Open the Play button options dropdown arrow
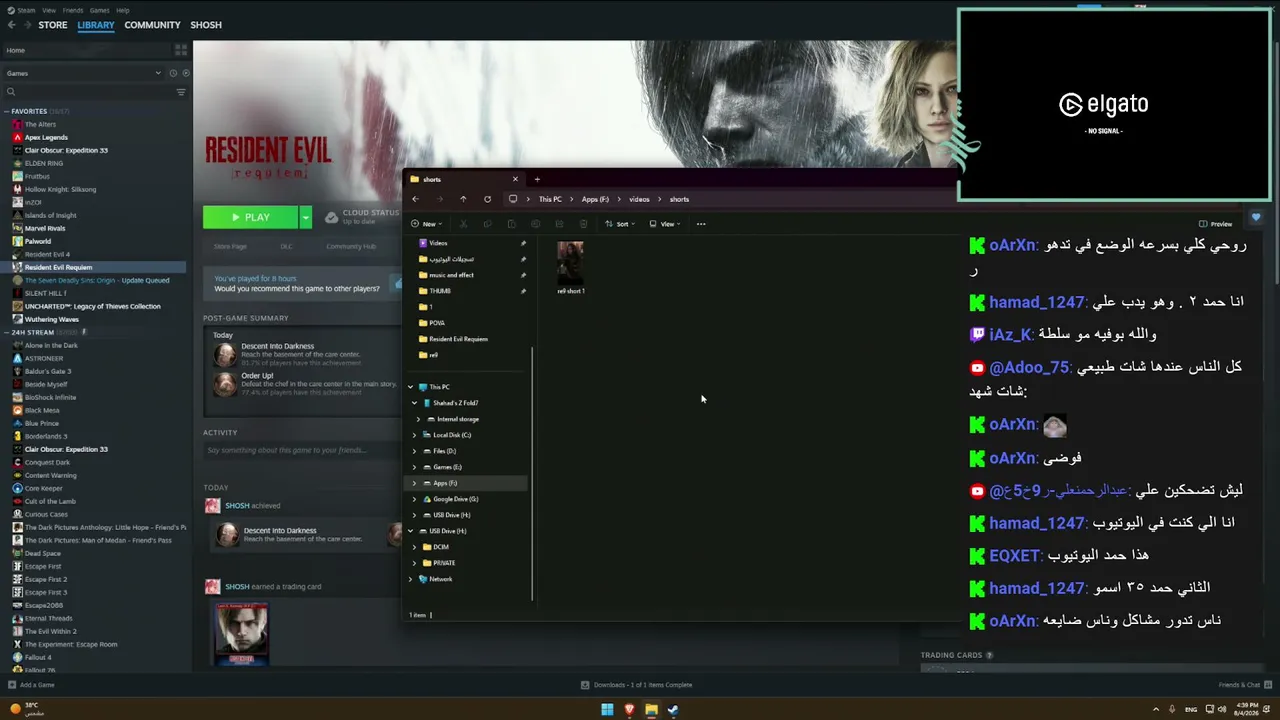 point(305,217)
